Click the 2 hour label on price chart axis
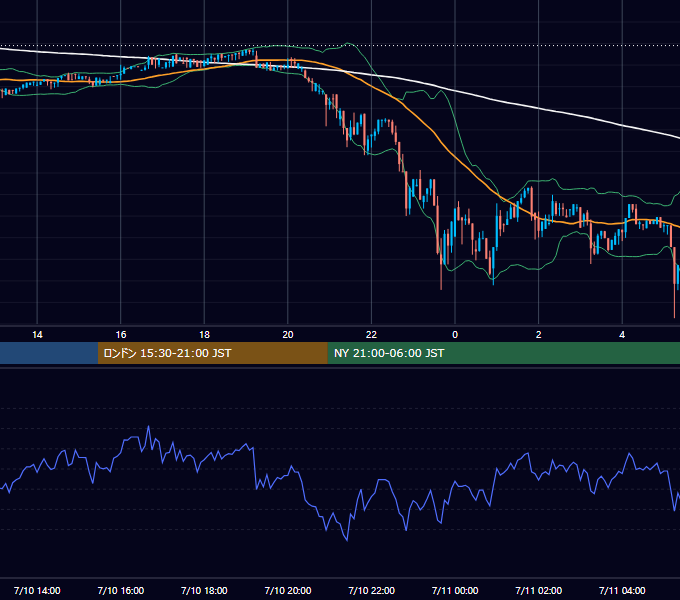This screenshot has width=680, height=600. (539, 335)
